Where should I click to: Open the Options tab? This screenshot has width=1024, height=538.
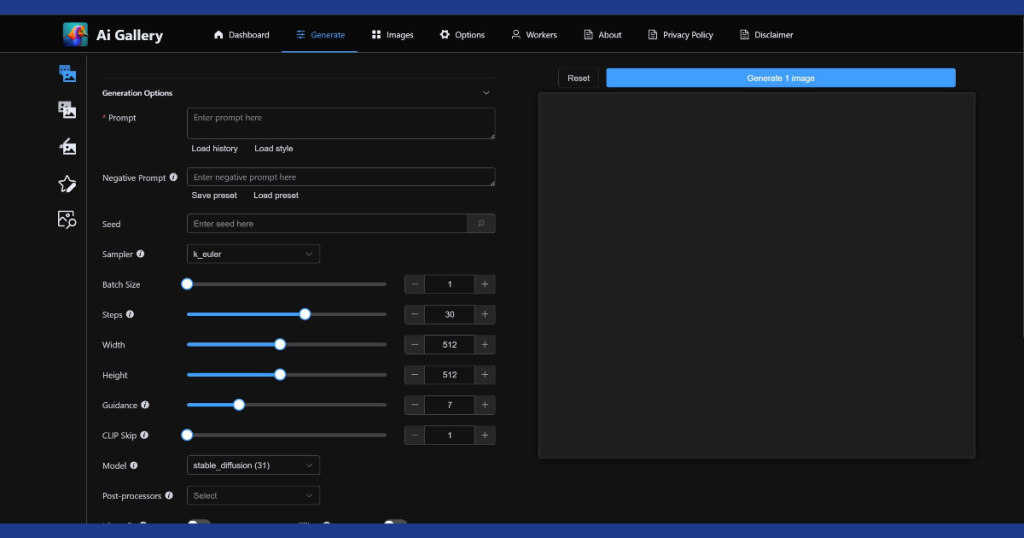[462, 35]
